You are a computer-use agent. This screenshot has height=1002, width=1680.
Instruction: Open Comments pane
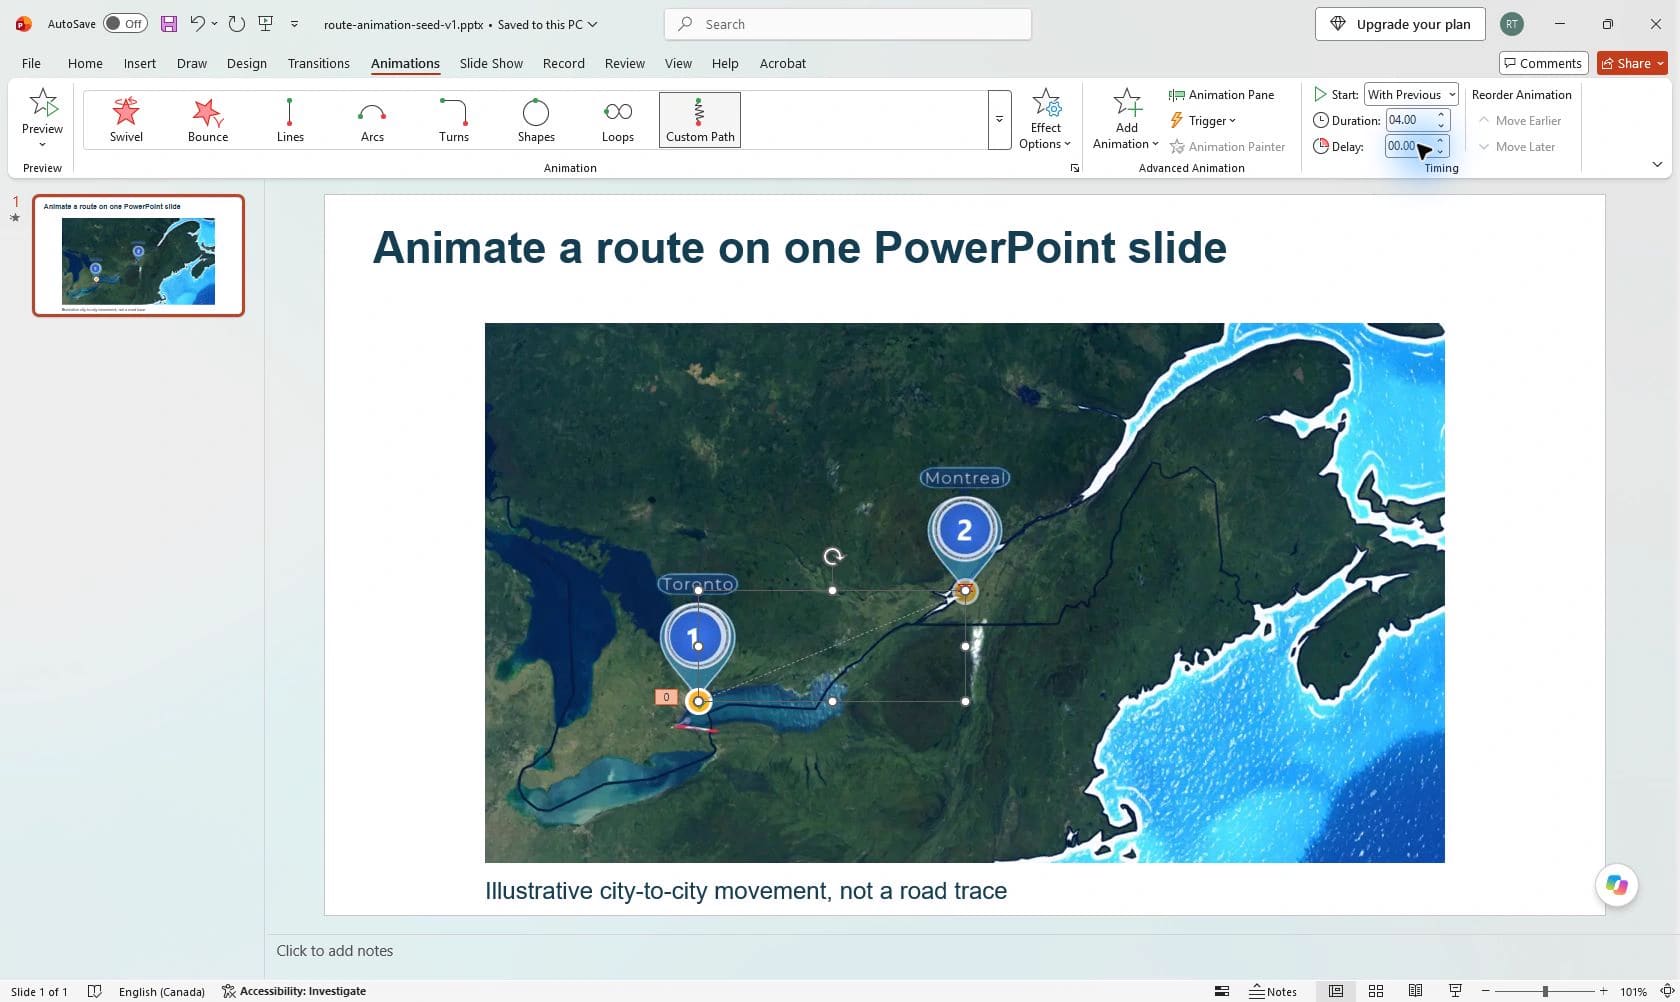click(1543, 63)
